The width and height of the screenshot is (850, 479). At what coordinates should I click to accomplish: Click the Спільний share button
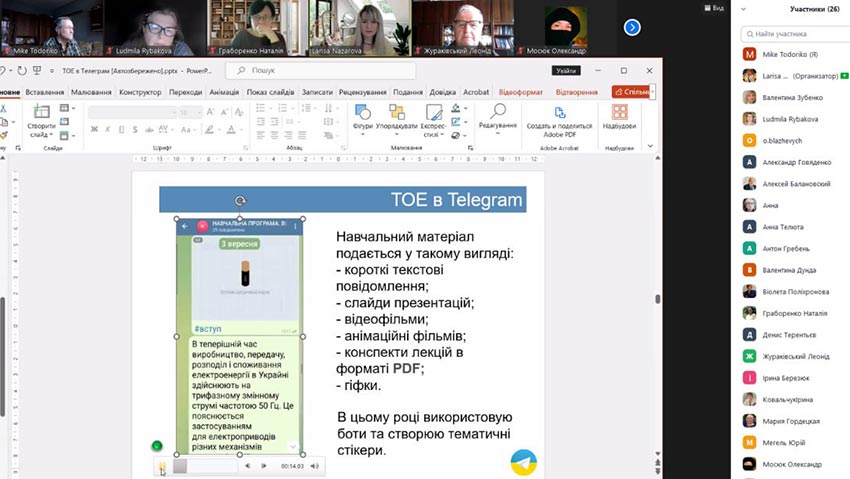tap(631, 92)
